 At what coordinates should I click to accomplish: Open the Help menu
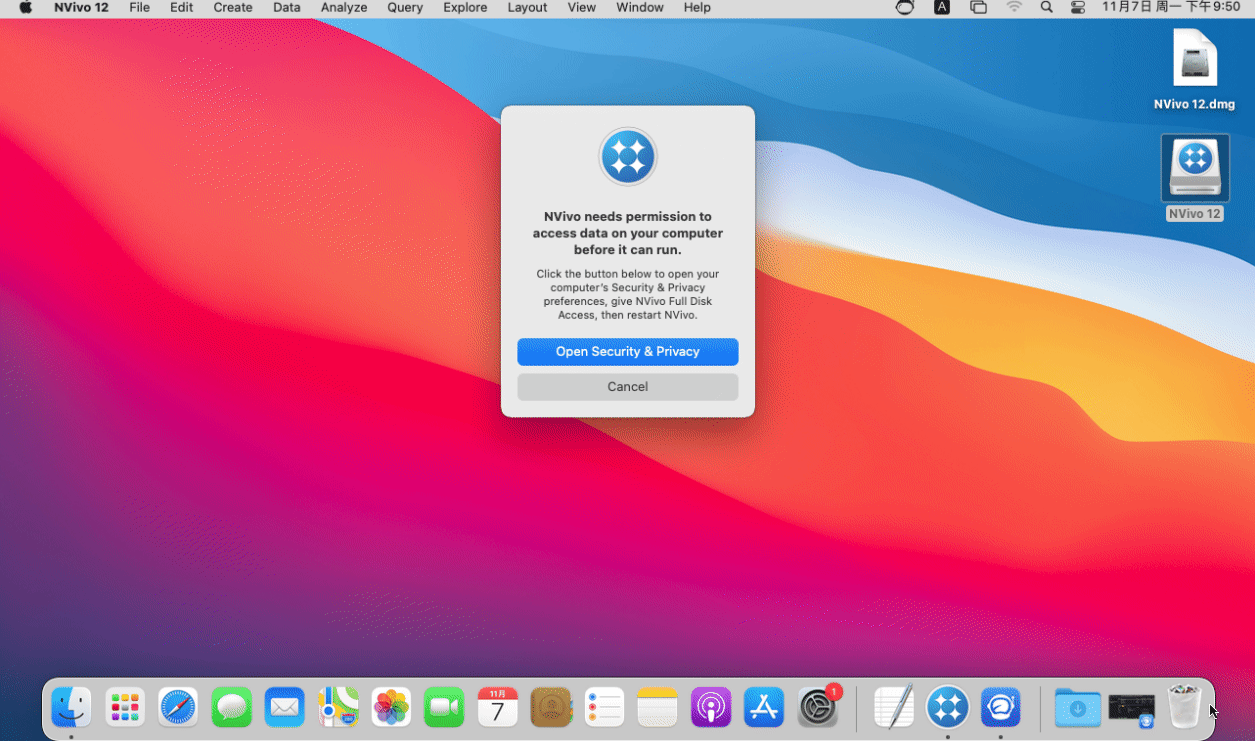(x=697, y=8)
